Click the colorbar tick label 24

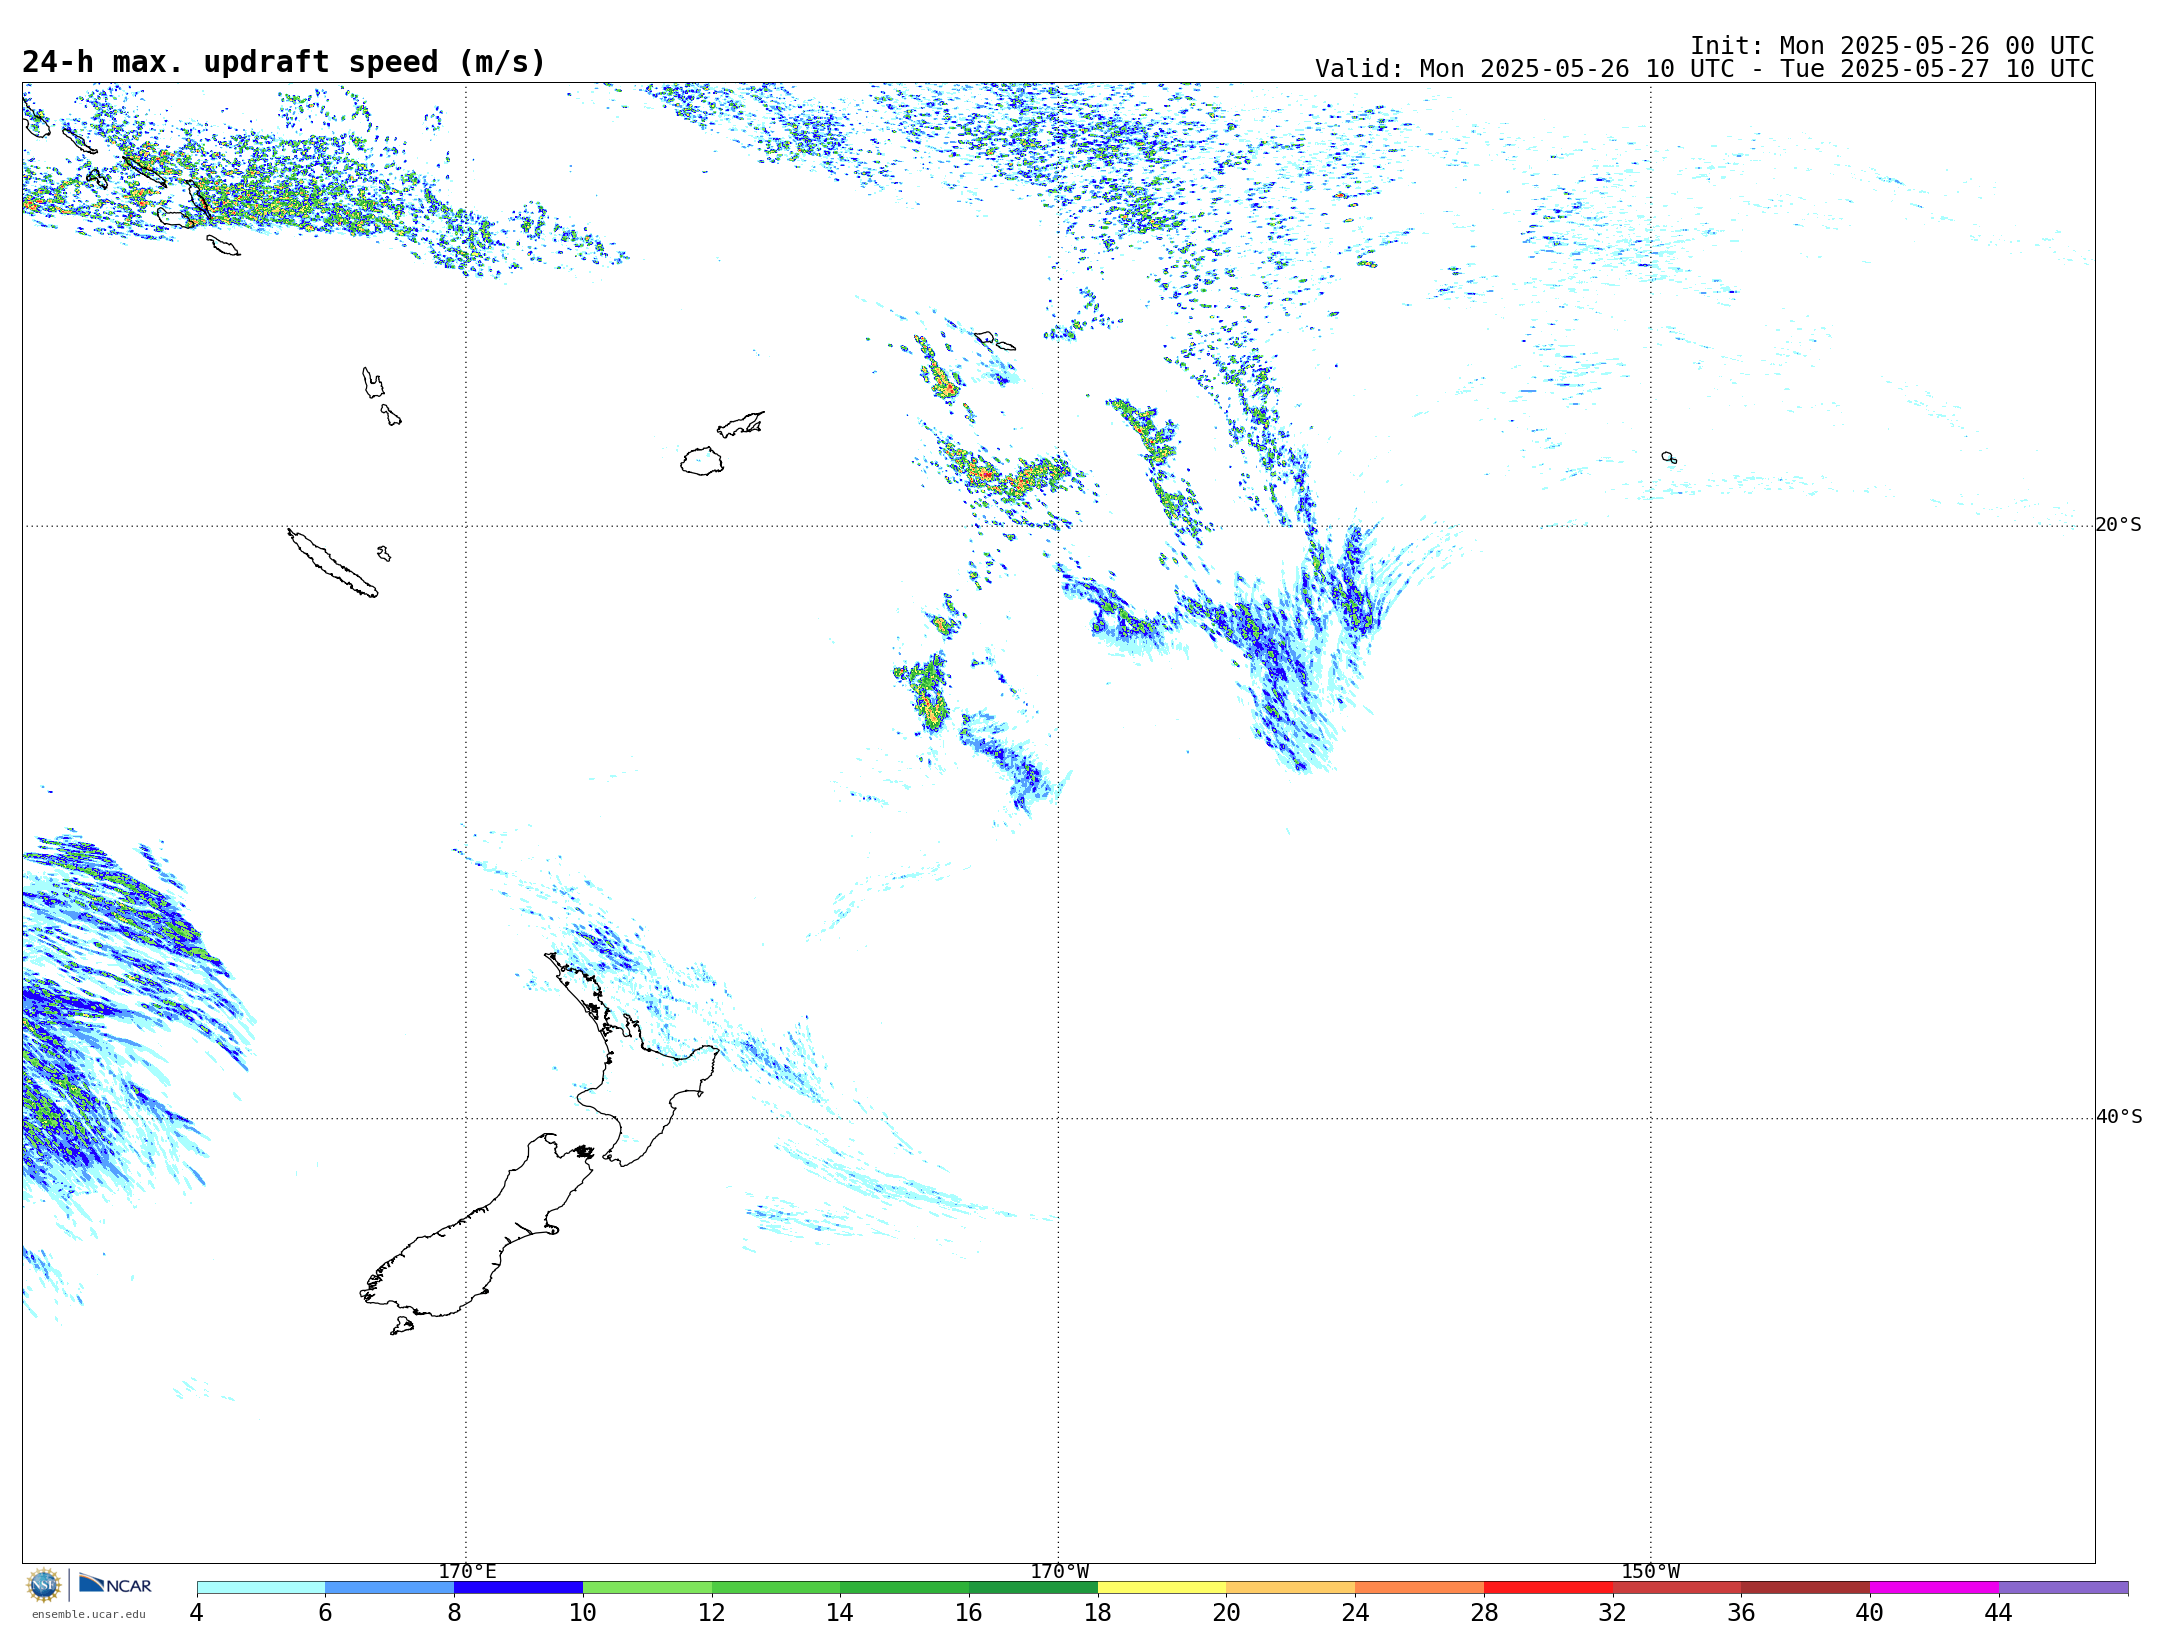[1355, 1612]
